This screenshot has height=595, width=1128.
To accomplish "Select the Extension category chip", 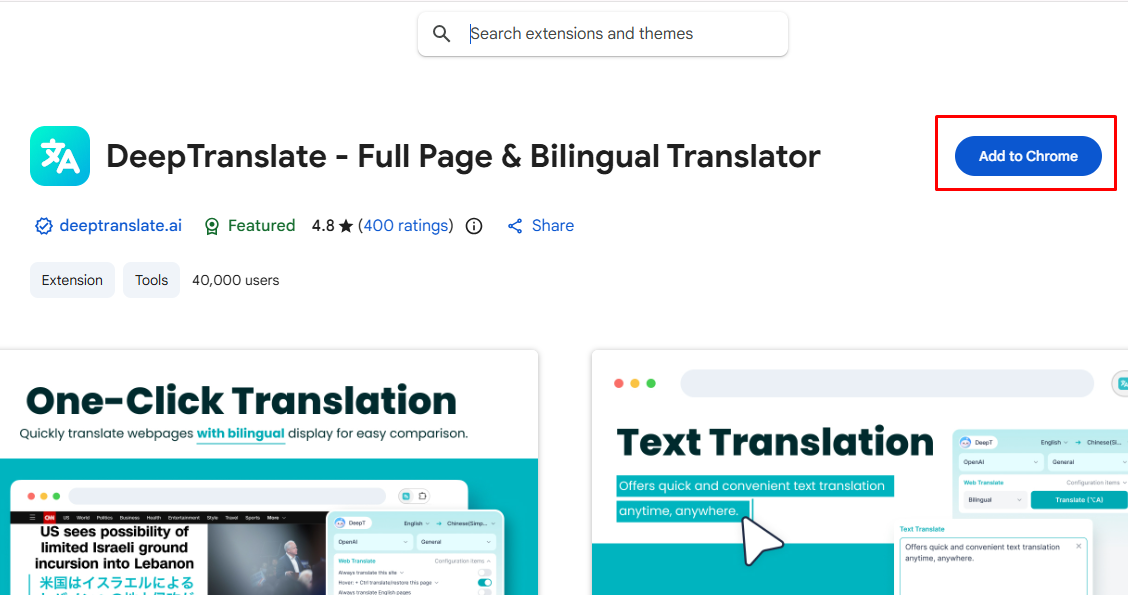I will coord(72,280).
